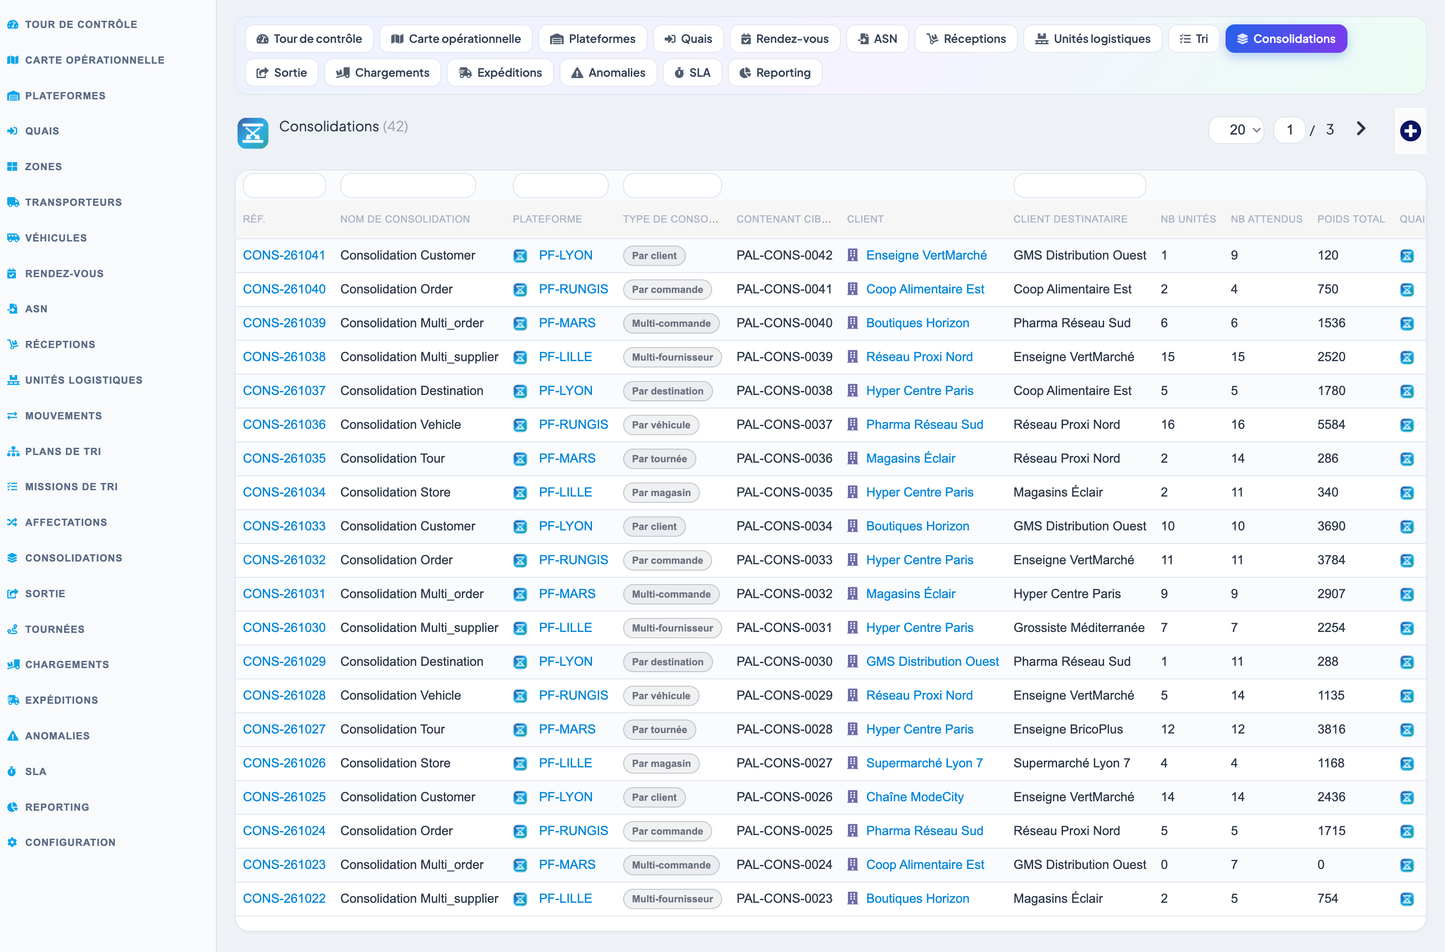The height and width of the screenshot is (952, 1445).
Task: Open GMS Distribution Ouest client link
Action: (x=932, y=661)
